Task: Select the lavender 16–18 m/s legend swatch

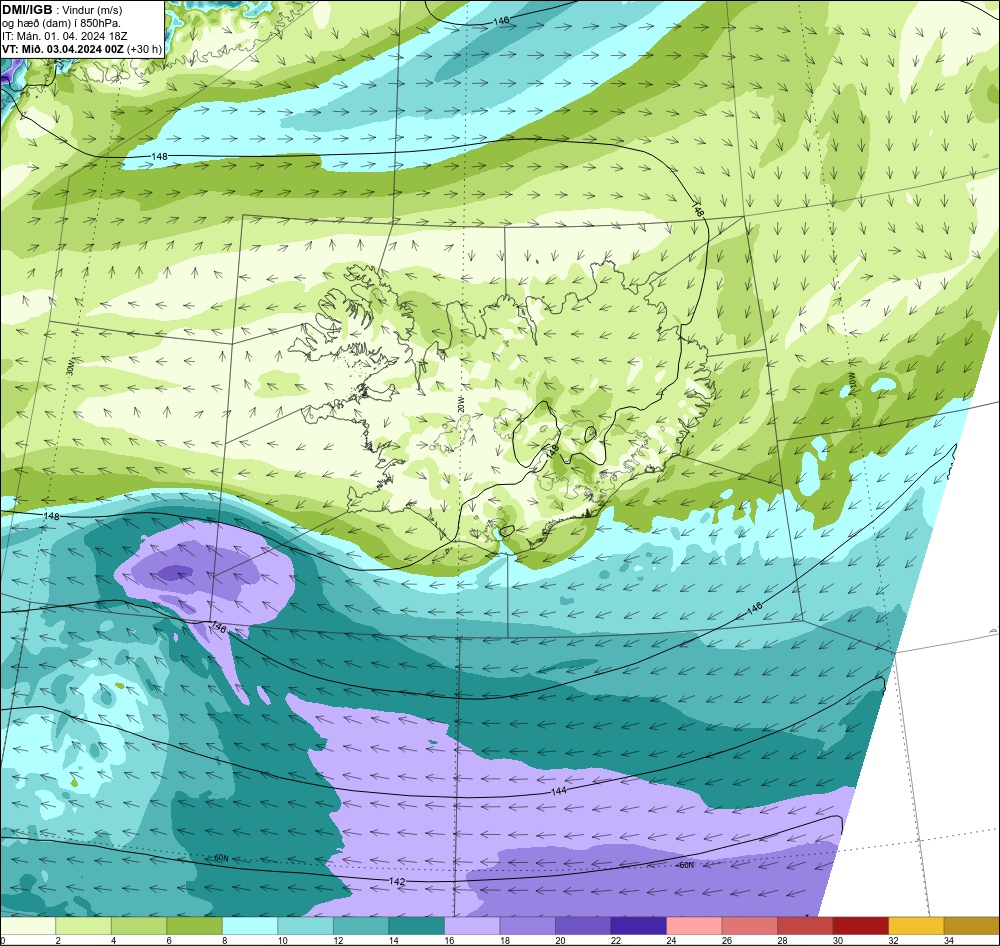Action: 472,926
